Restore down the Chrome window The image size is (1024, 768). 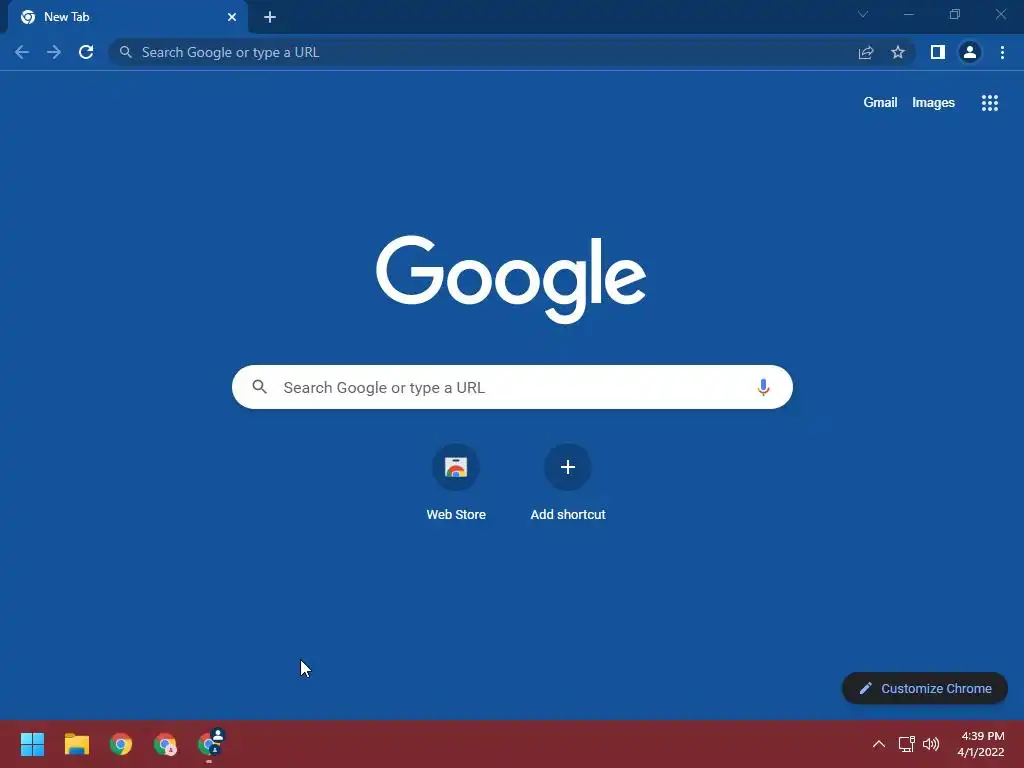coord(955,14)
